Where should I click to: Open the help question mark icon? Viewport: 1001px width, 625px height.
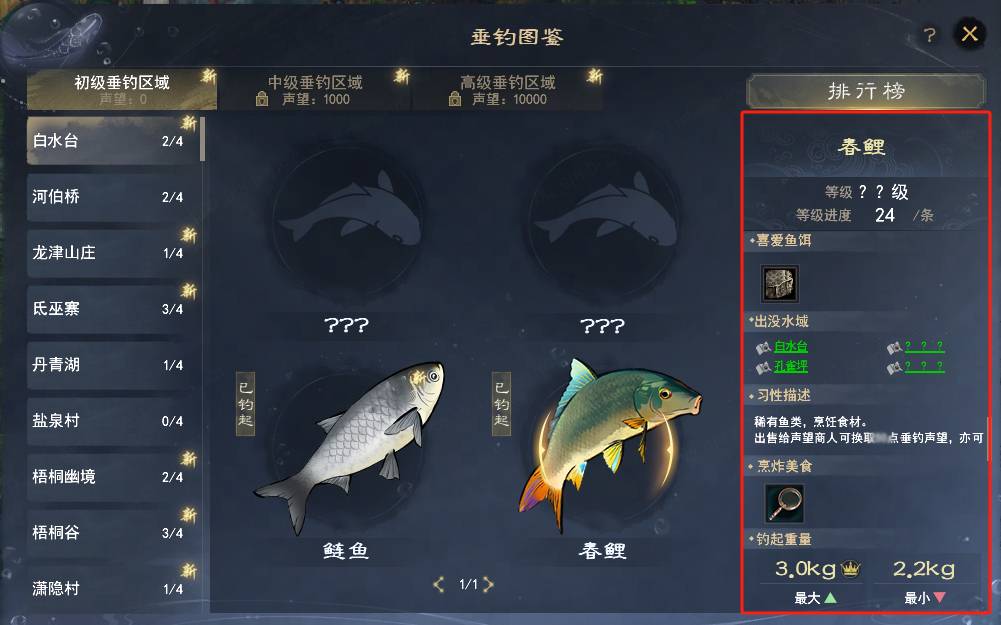(x=930, y=35)
